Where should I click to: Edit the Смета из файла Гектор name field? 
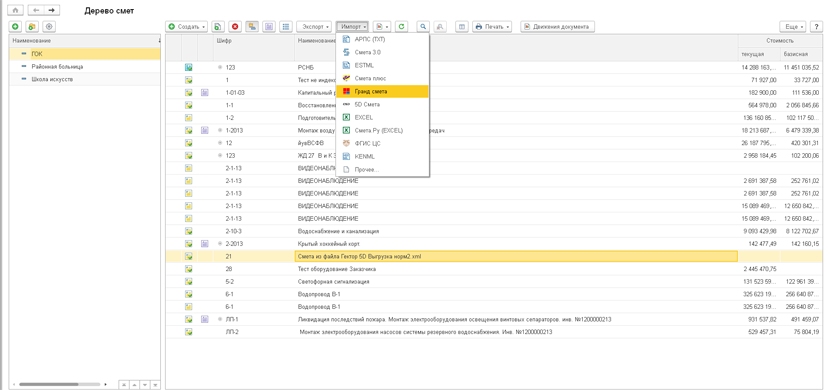(516, 256)
